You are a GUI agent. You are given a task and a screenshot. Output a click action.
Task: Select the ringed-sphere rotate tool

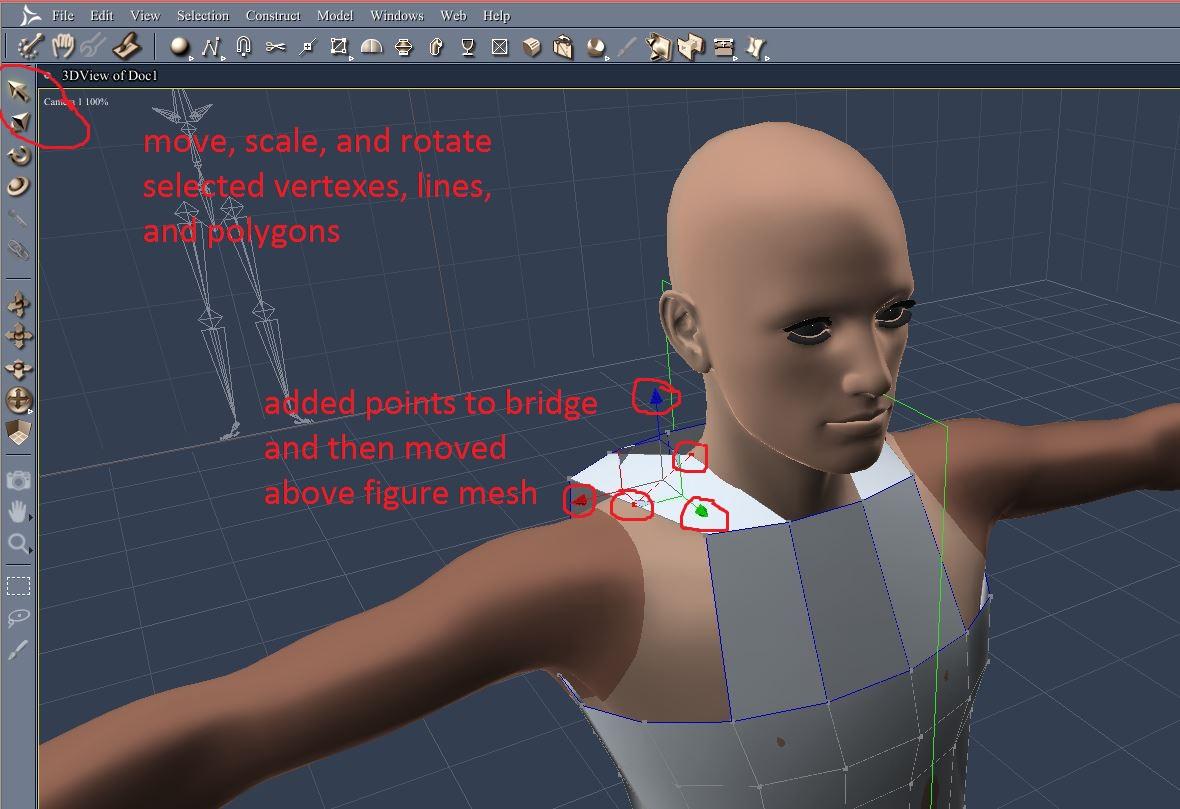[18, 186]
